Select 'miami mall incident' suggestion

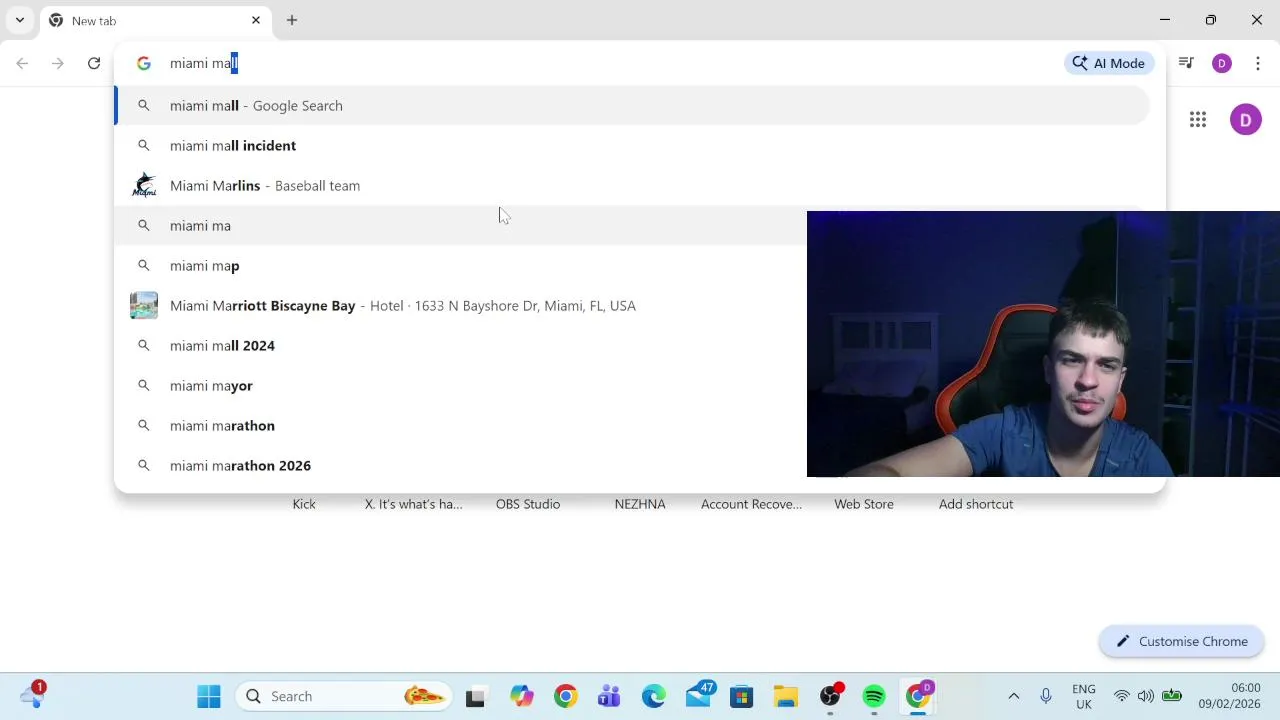click(632, 145)
